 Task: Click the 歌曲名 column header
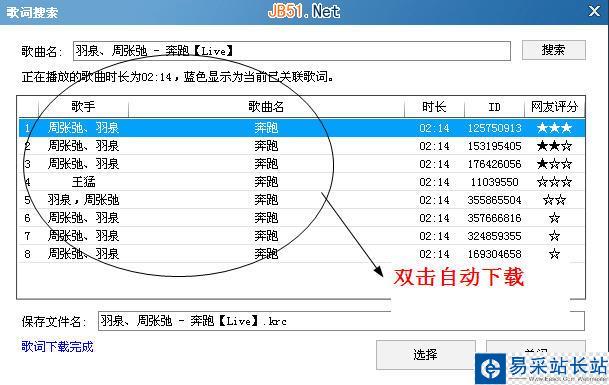coord(266,106)
